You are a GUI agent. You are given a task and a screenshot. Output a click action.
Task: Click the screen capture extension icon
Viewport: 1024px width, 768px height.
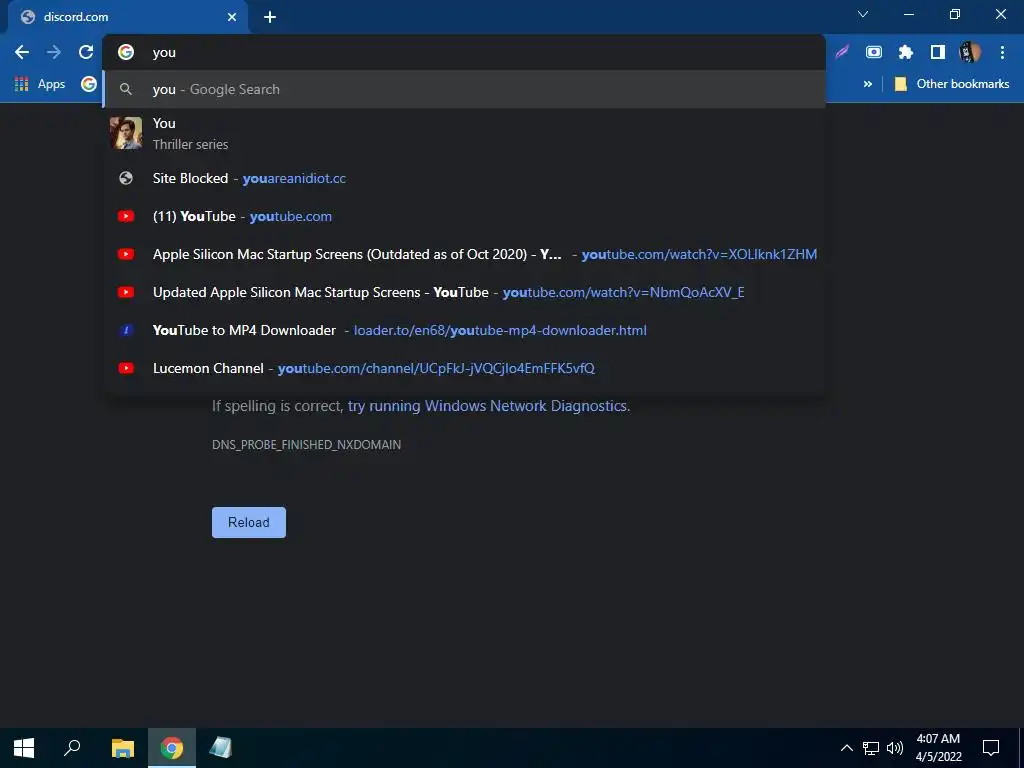[874, 52]
